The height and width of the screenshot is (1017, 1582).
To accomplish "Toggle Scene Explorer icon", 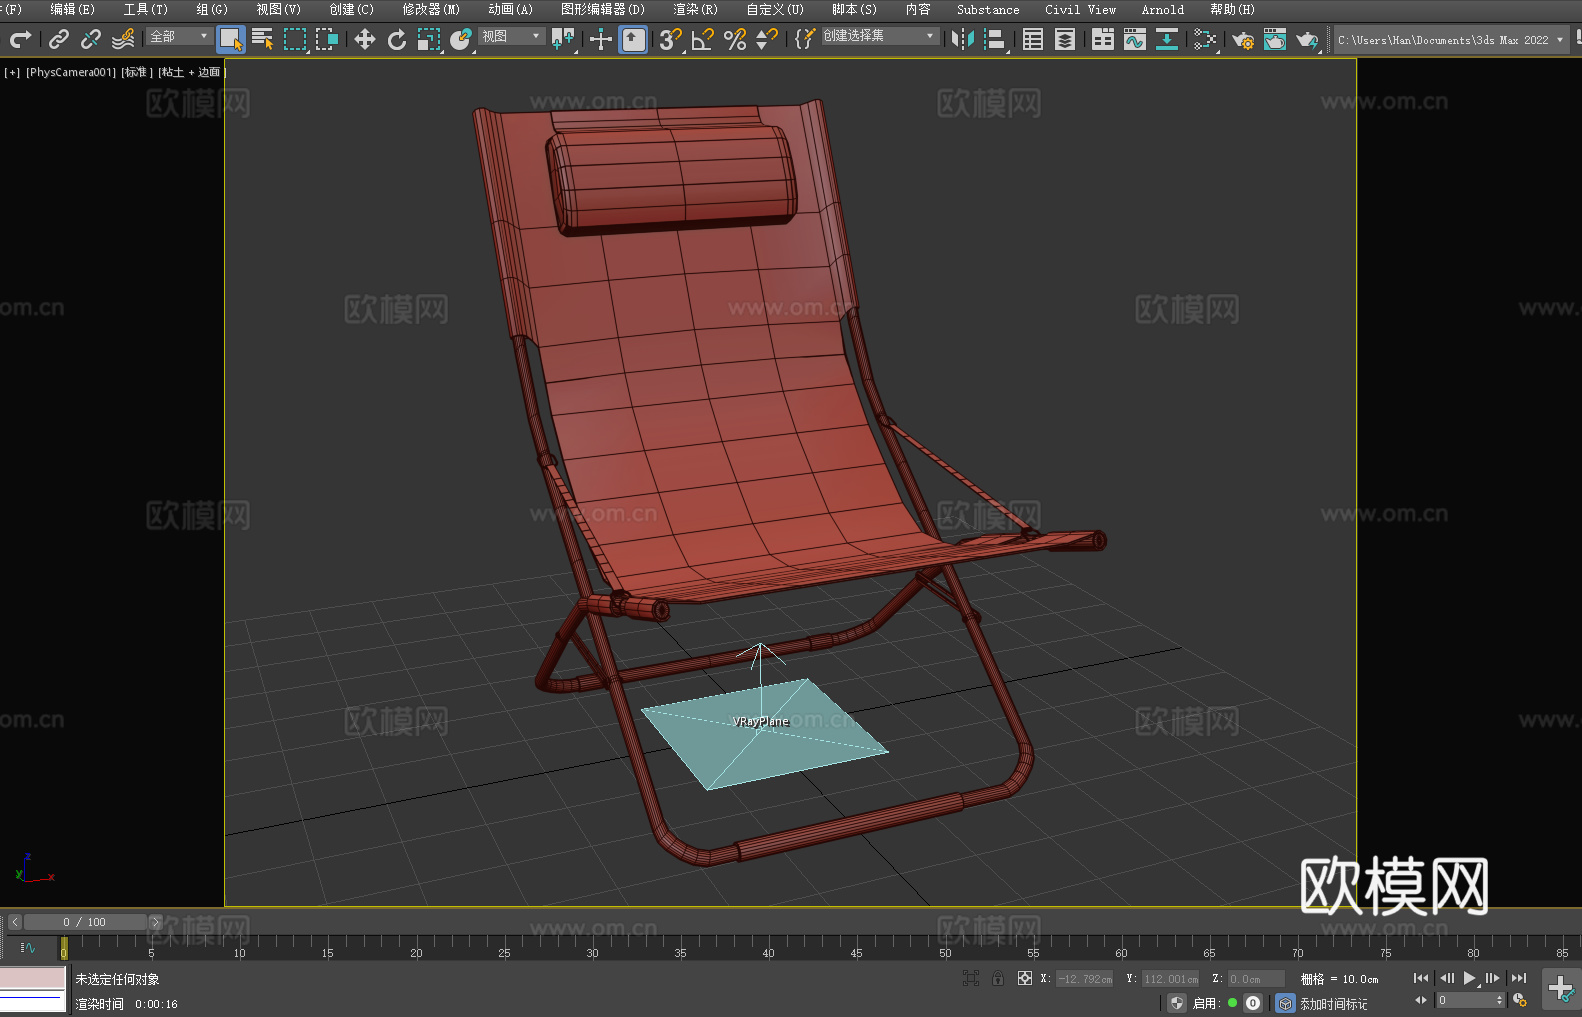I will coord(1033,39).
